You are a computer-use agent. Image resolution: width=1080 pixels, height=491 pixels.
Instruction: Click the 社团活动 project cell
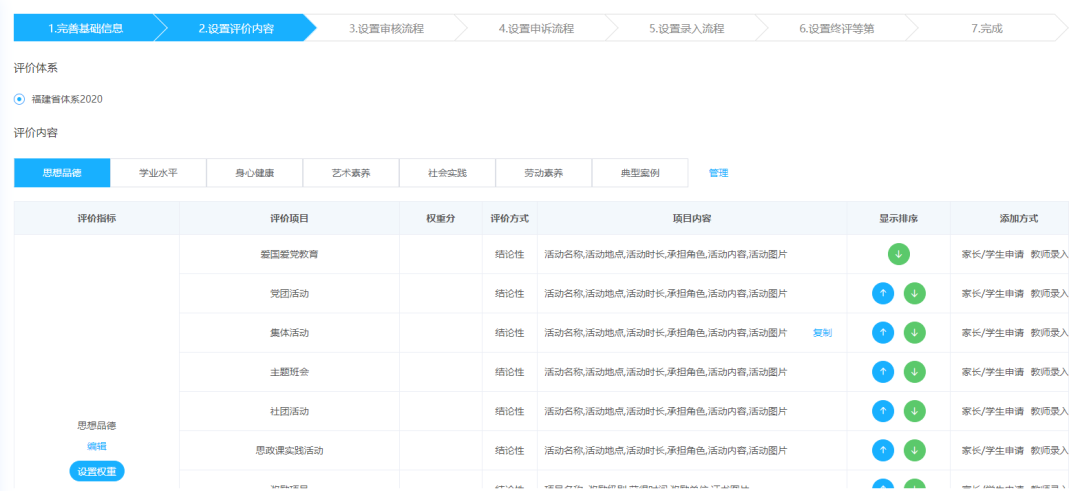click(x=289, y=411)
